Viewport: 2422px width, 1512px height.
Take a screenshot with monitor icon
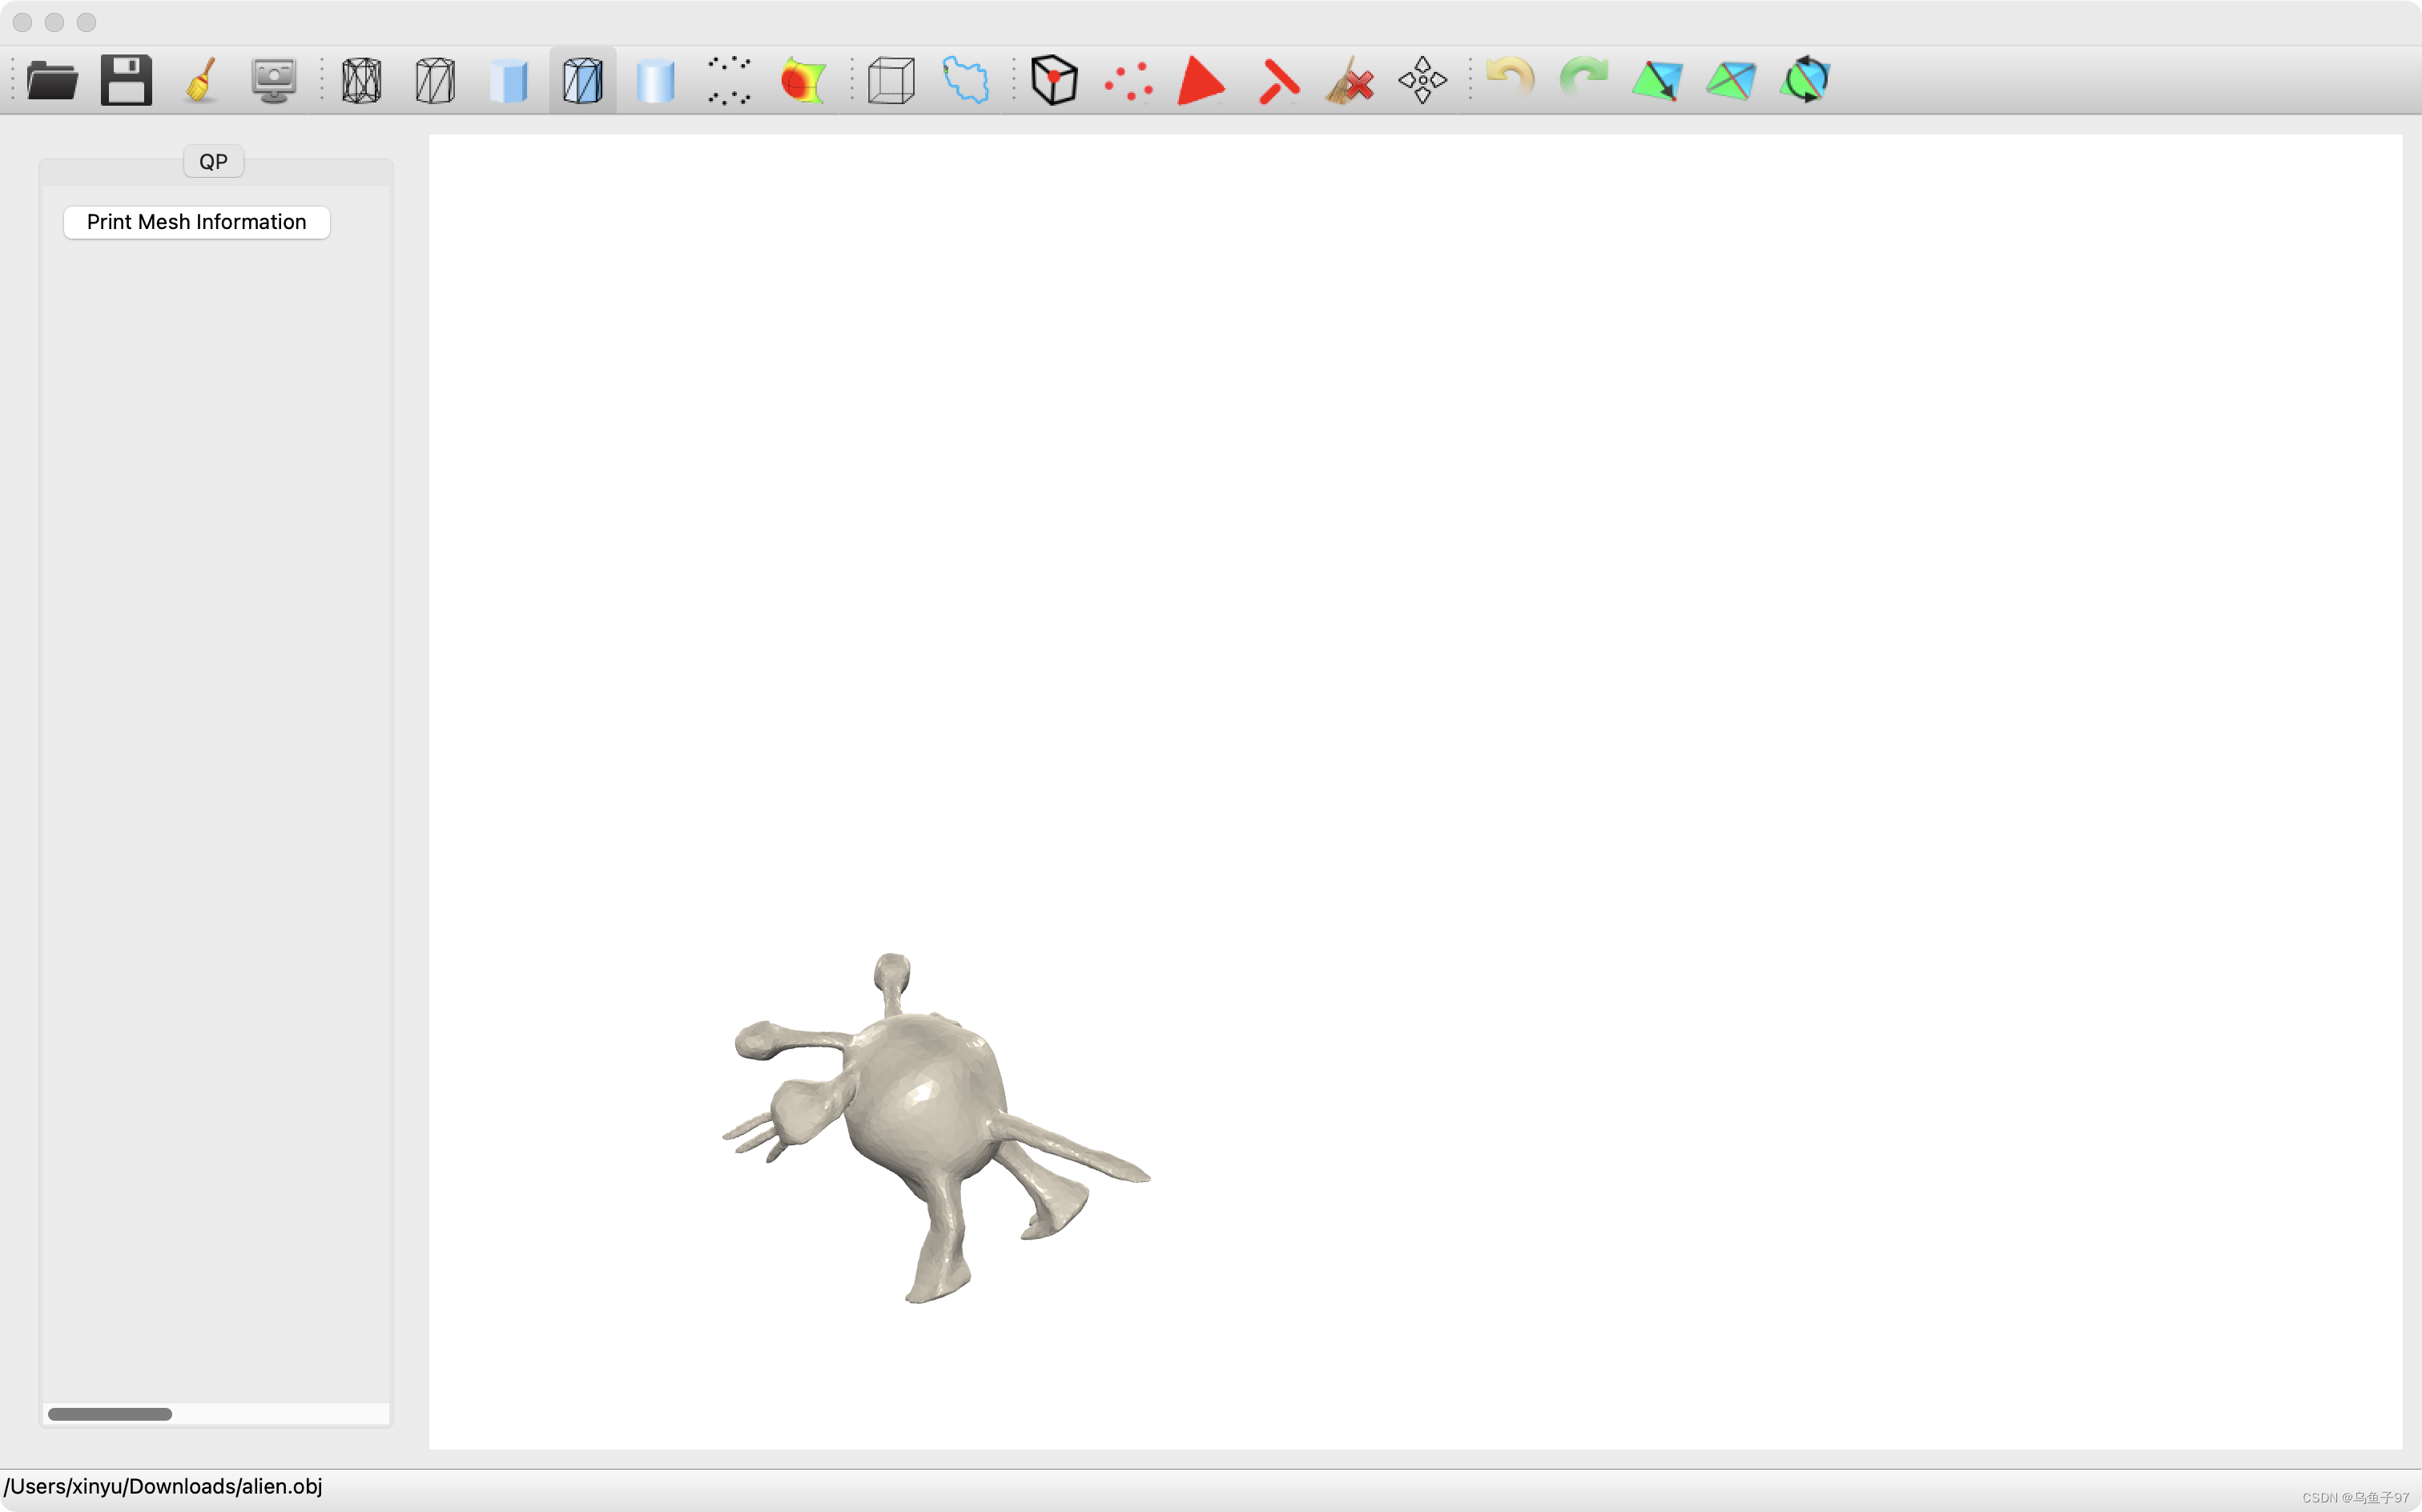(x=274, y=80)
